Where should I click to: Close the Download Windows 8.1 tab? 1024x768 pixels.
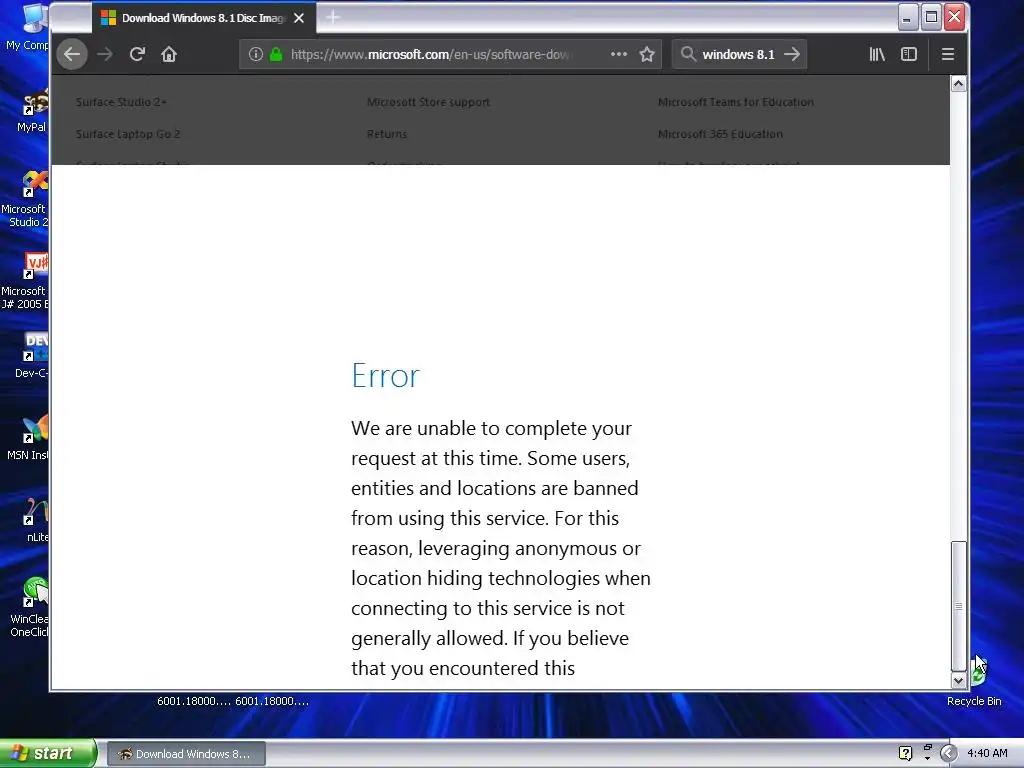pos(299,18)
